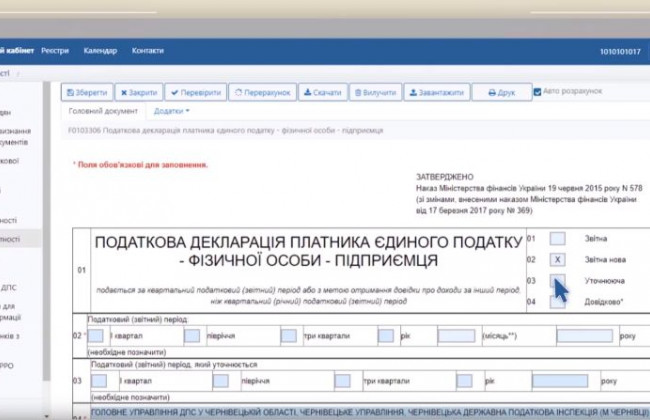Image resolution: width=650 pixels, height=420 pixels.
Task: Print form with Друк button
Action: 502,92
